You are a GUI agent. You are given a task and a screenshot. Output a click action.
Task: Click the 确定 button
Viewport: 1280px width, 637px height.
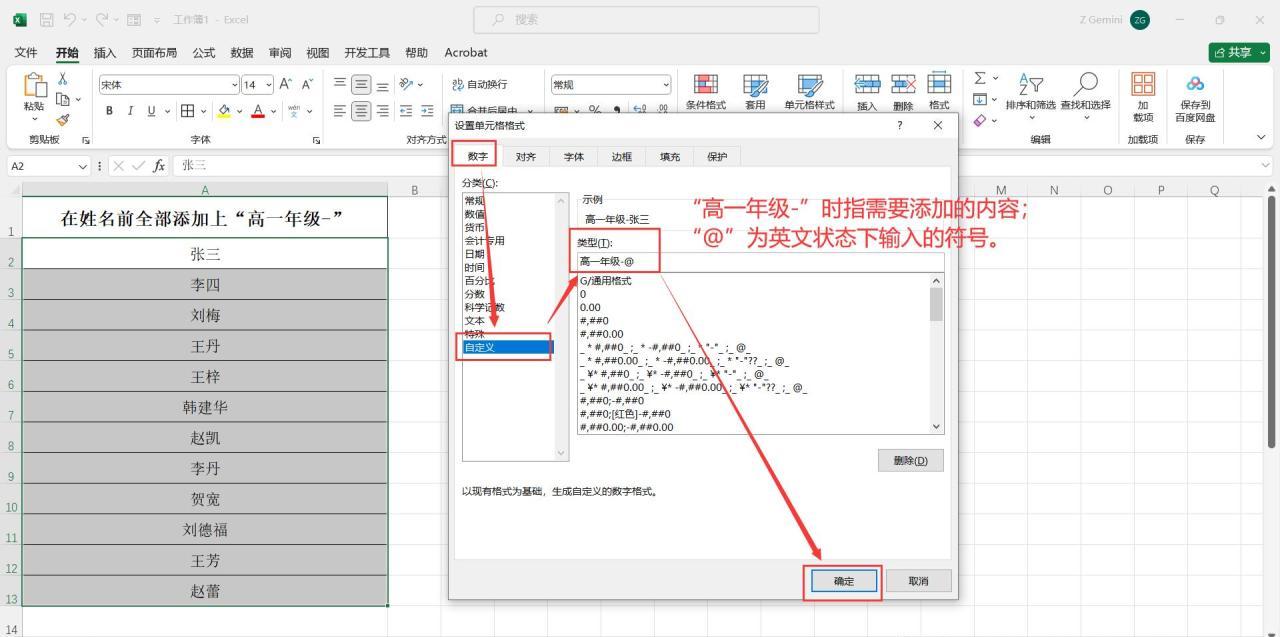(x=843, y=581)
